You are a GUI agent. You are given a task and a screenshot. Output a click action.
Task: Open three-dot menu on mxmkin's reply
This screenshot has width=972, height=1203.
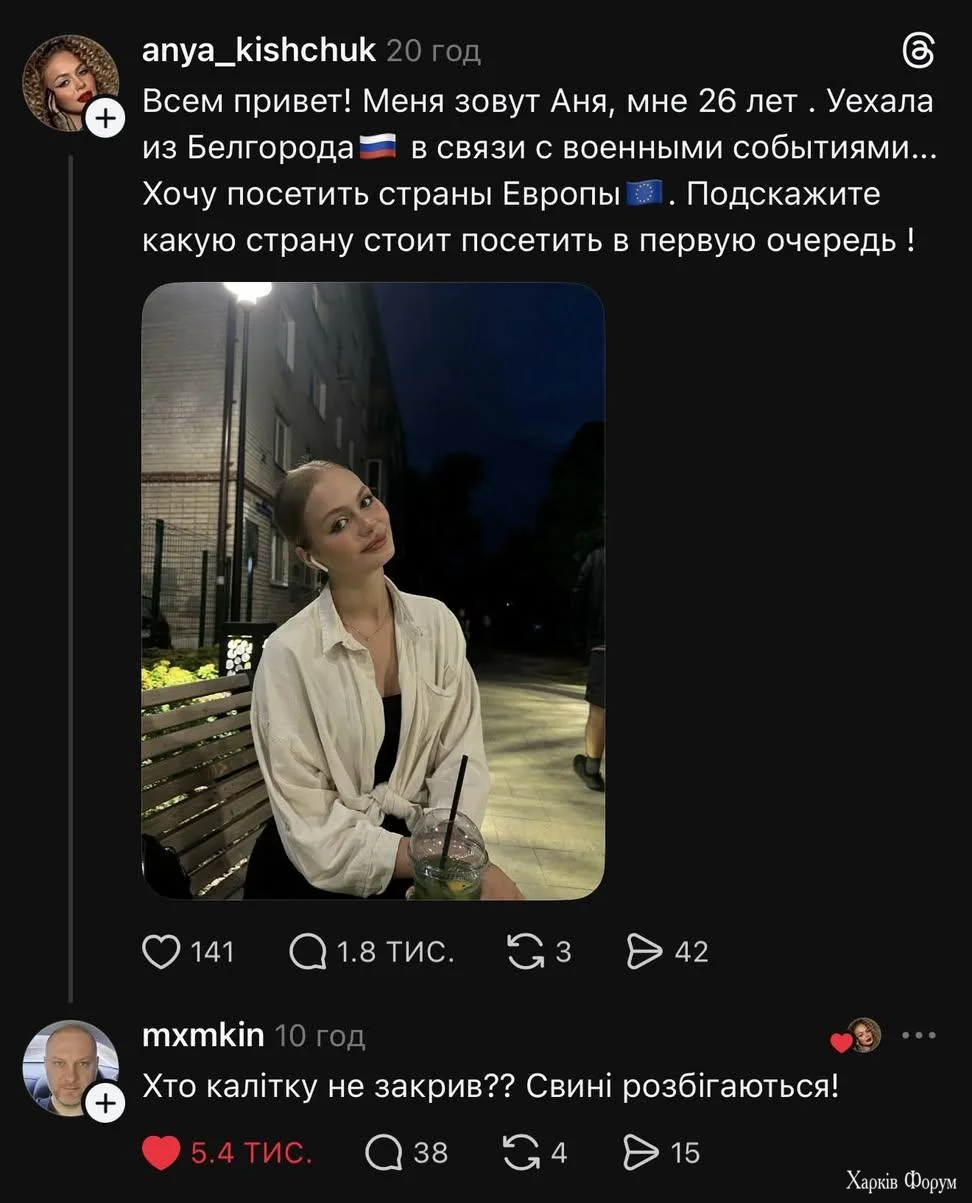click(x=918, y=1036)
